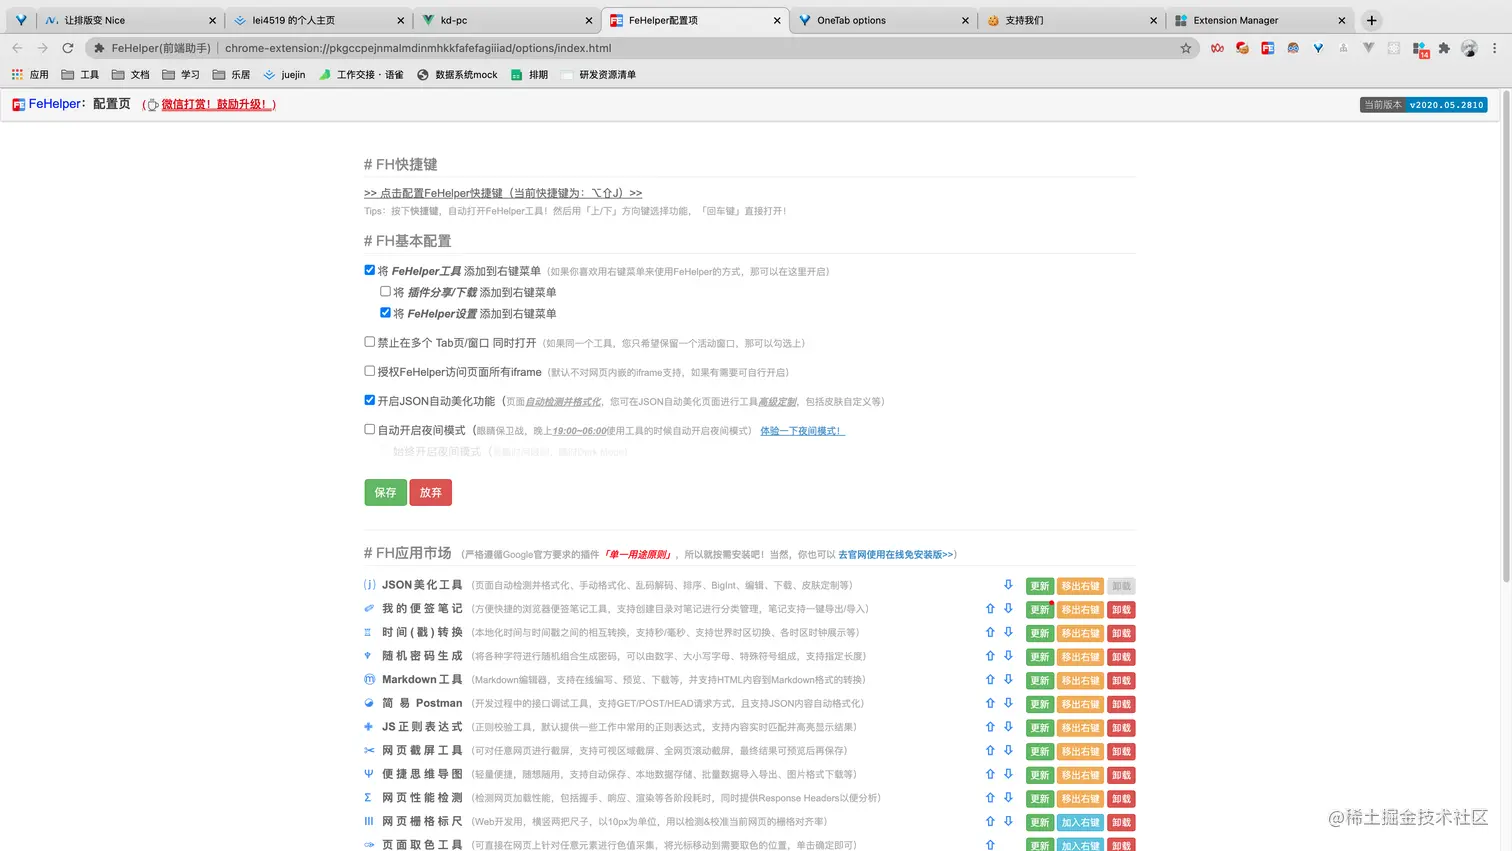Click 加入右键 for 网页栅格标尺
The width and height of the screenshot is (1512, 851).
click(x=1081, y=822)
